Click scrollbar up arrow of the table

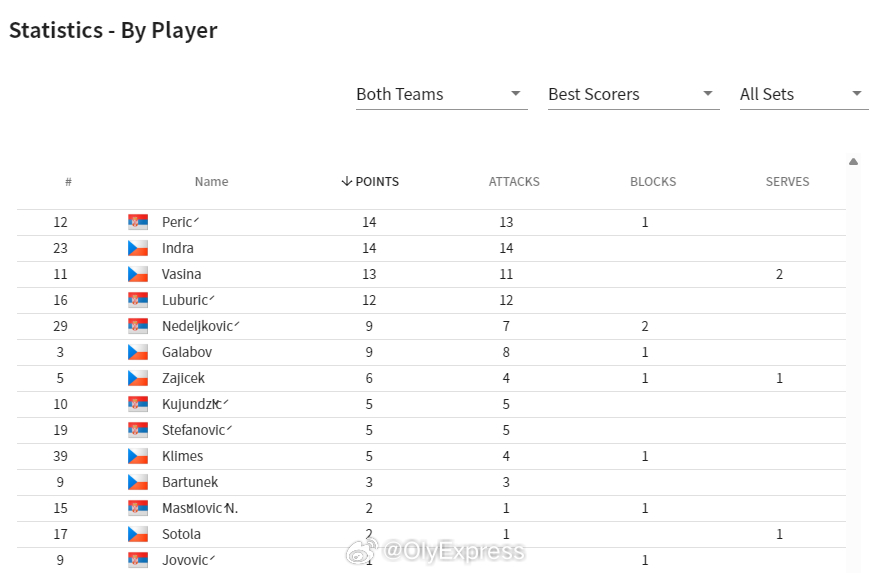click(x=853, y=162)
